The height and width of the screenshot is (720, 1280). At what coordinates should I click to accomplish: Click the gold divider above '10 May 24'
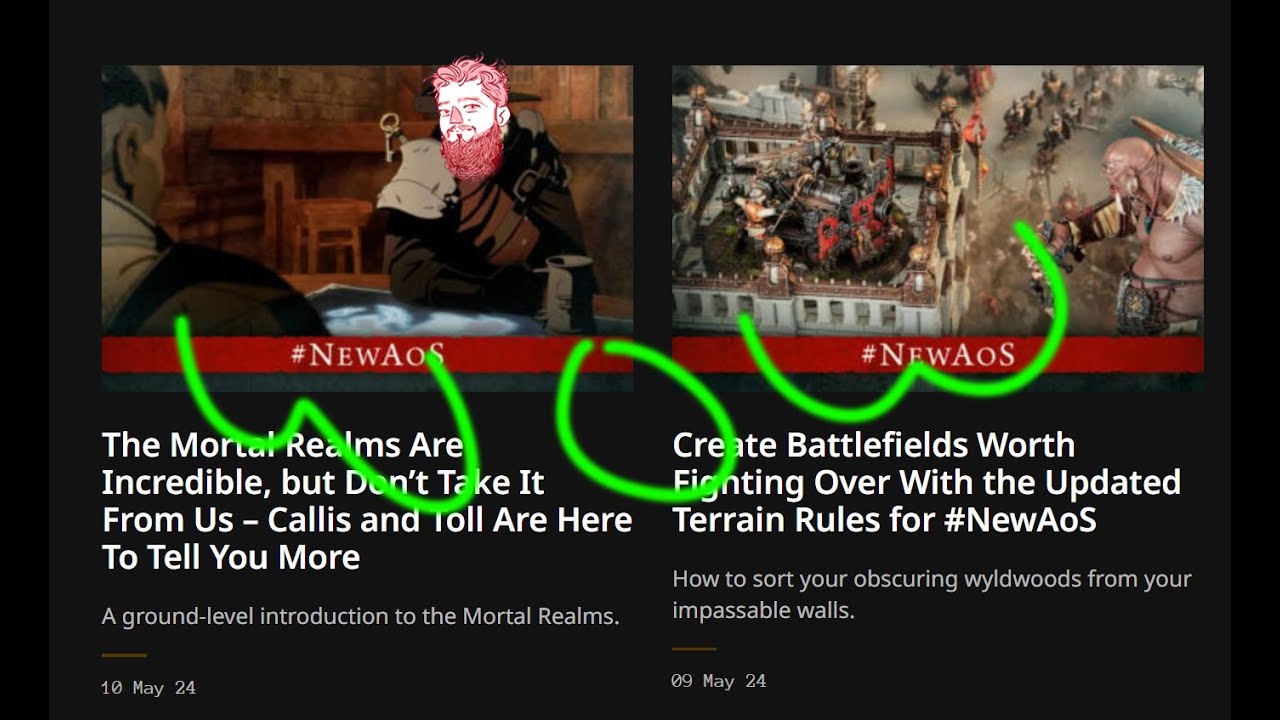click(x=124, y=655)
